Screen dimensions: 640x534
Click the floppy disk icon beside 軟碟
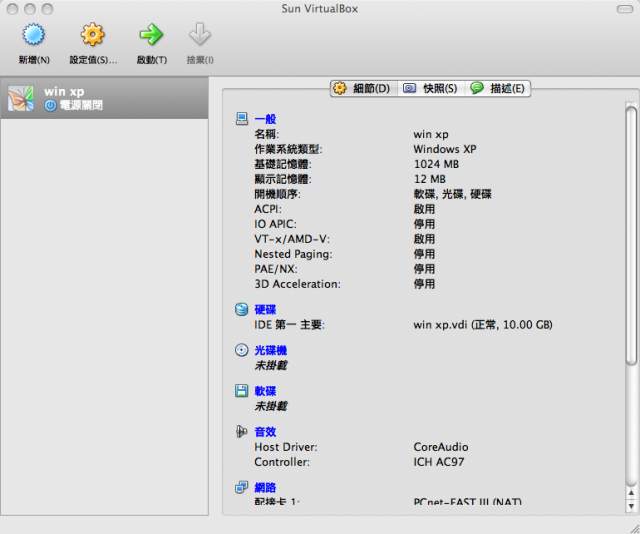click(x=242, y=391)
